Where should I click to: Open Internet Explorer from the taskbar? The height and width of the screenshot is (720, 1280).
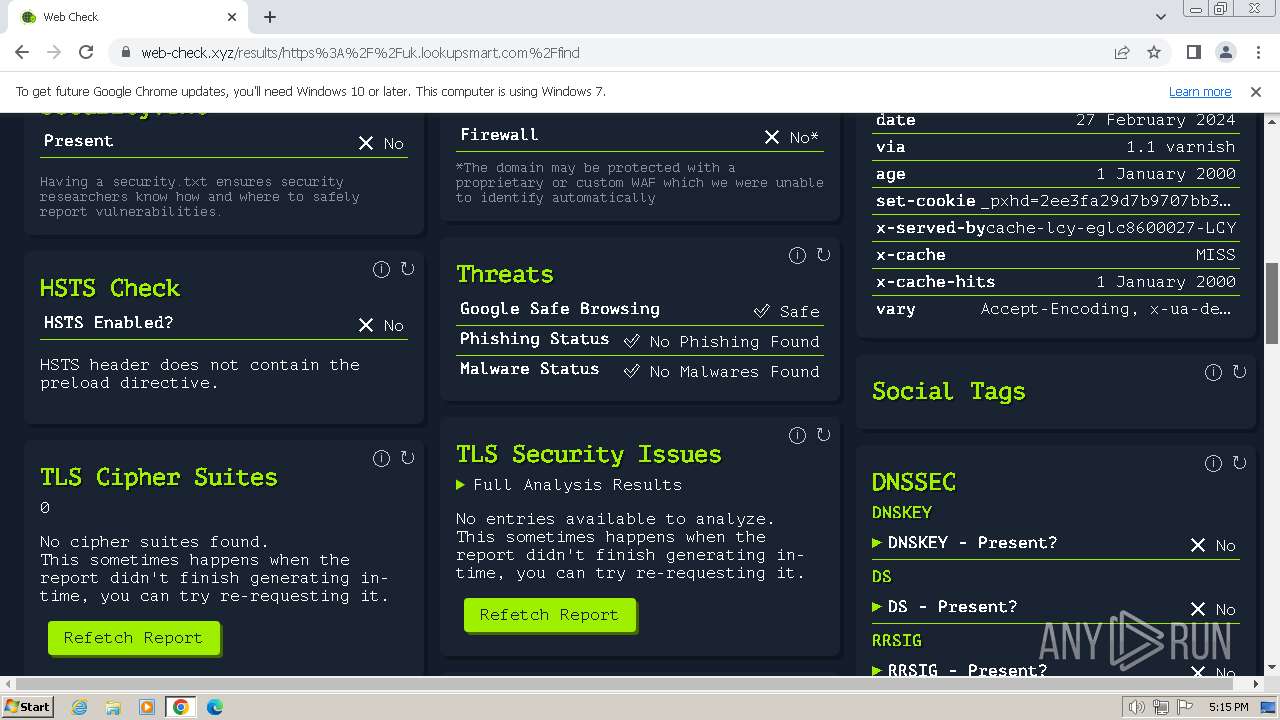(x=80, y=707)
